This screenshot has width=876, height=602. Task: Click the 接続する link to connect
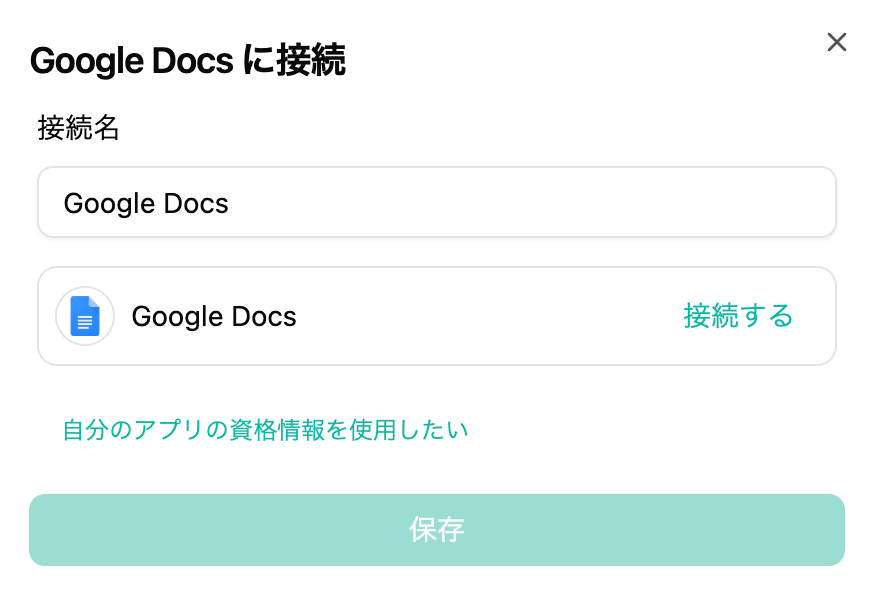[x=738, y=316]
